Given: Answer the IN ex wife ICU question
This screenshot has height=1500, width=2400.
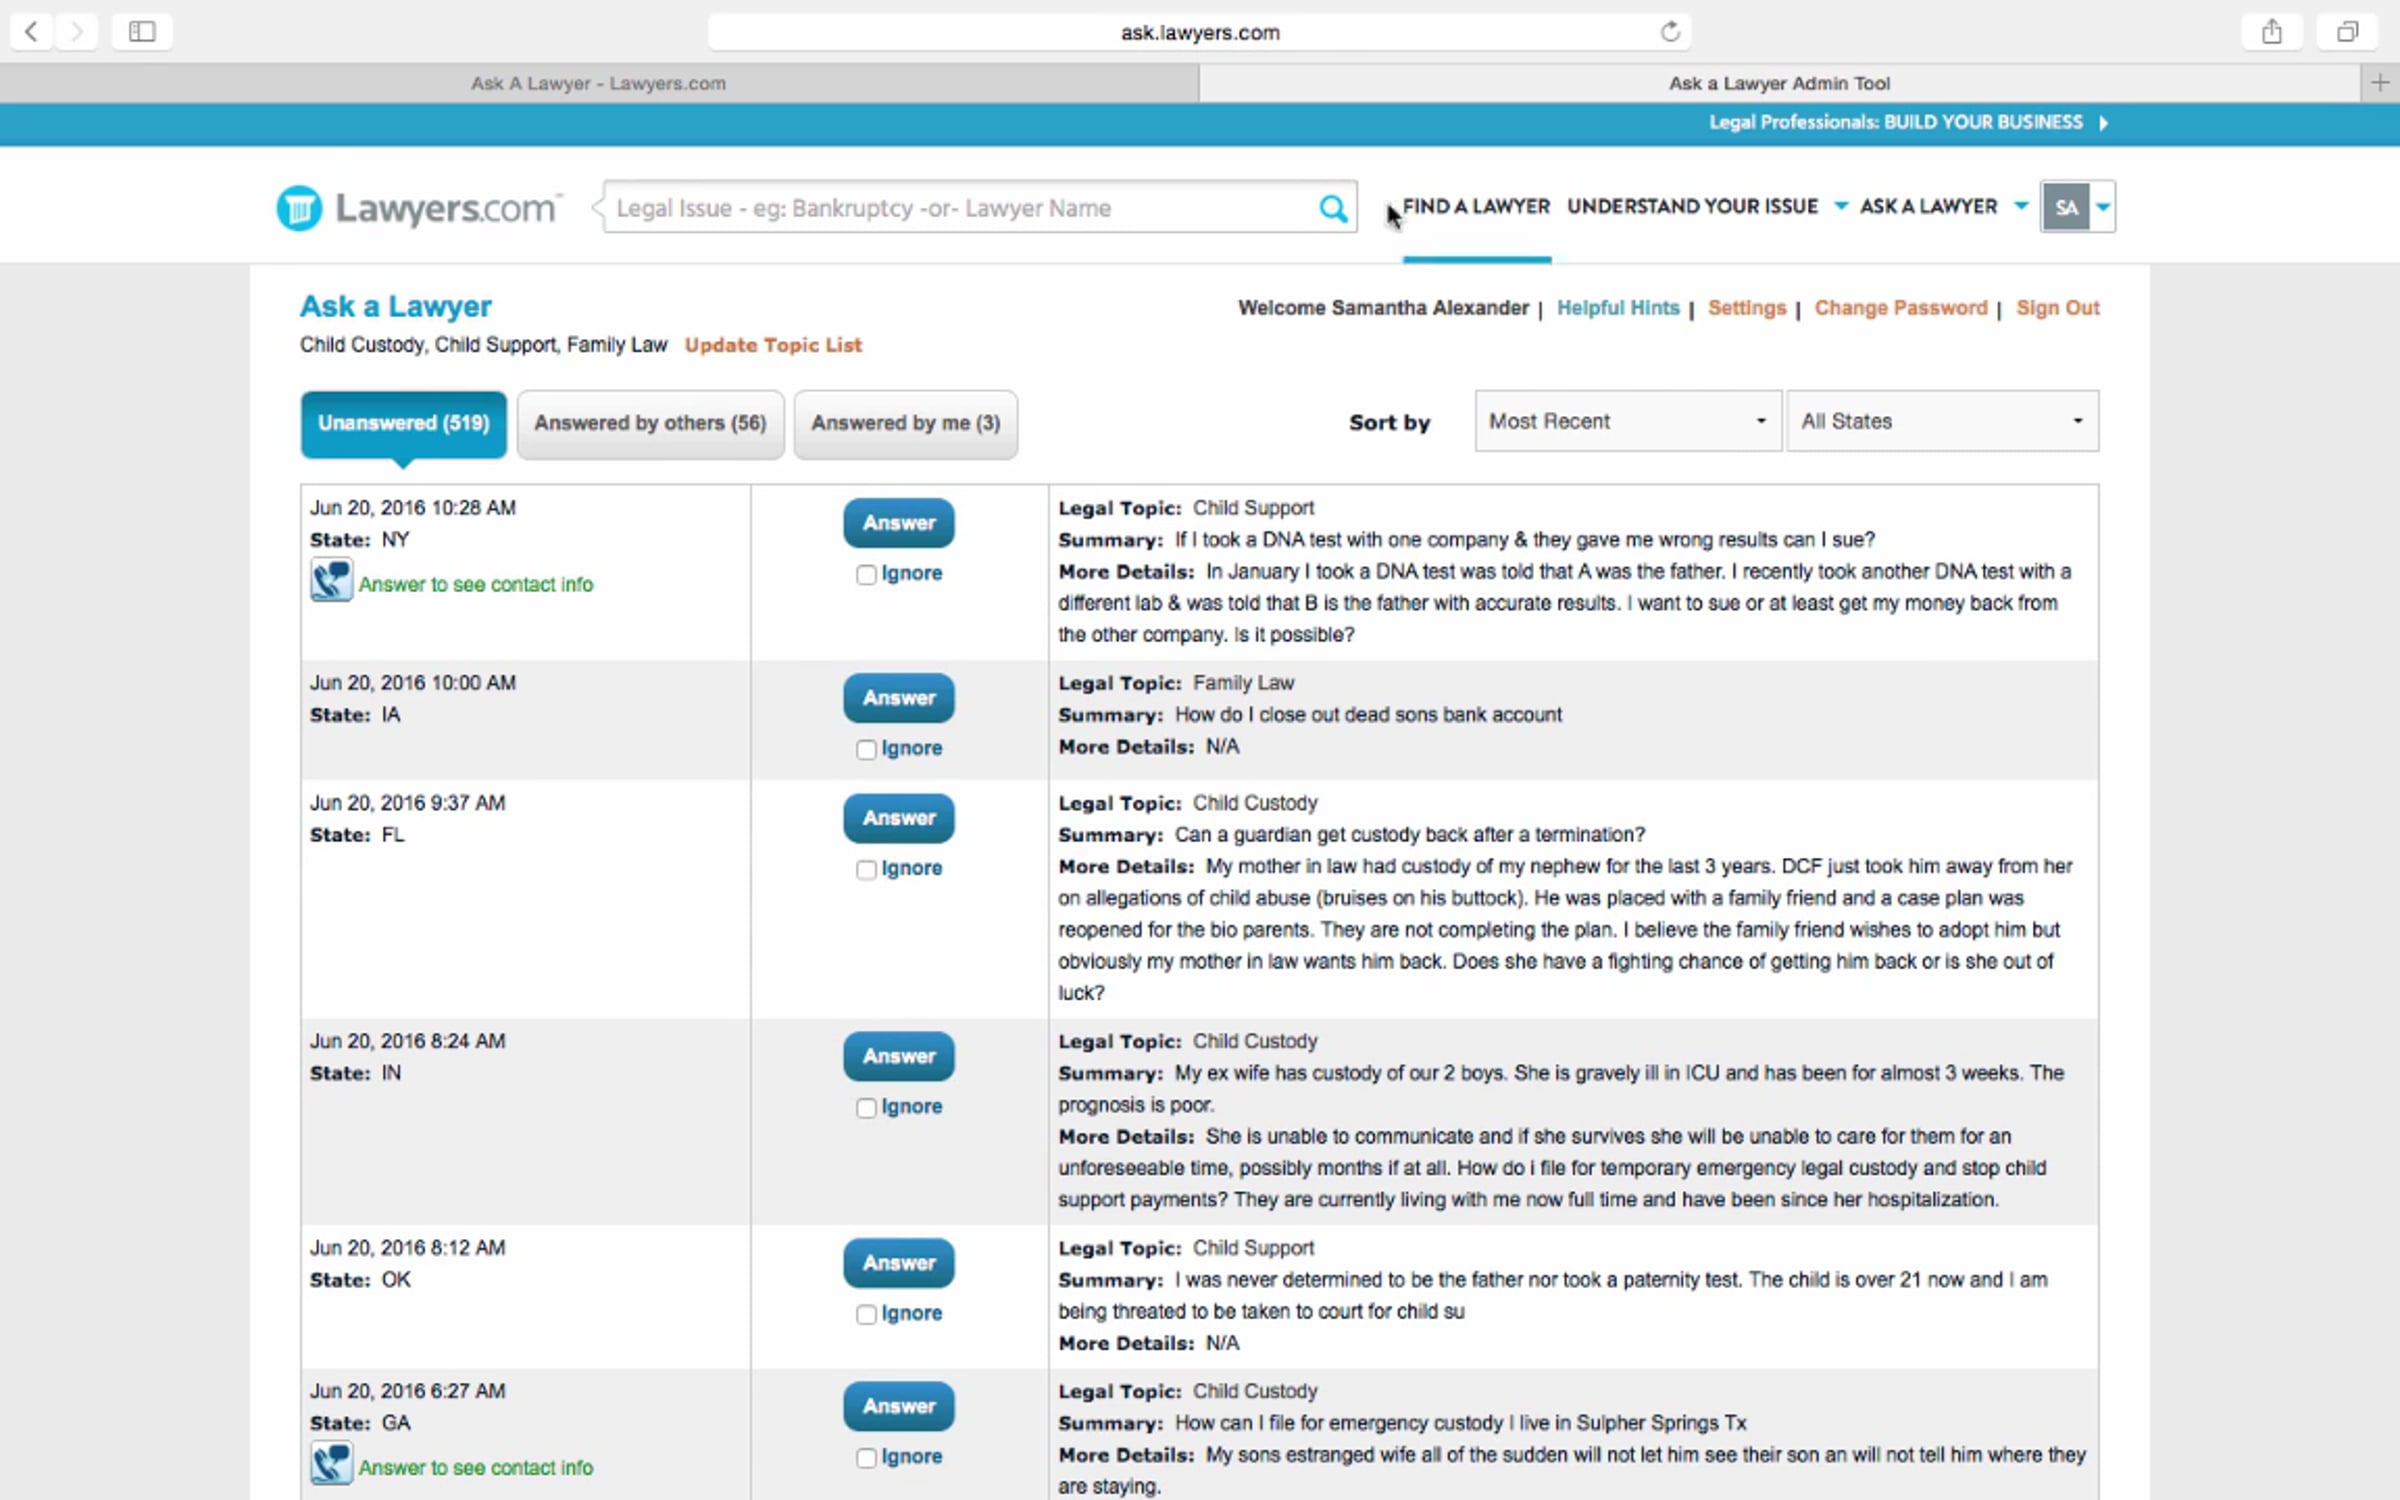Looking at the screenshot, I should tap(899, 1056).
